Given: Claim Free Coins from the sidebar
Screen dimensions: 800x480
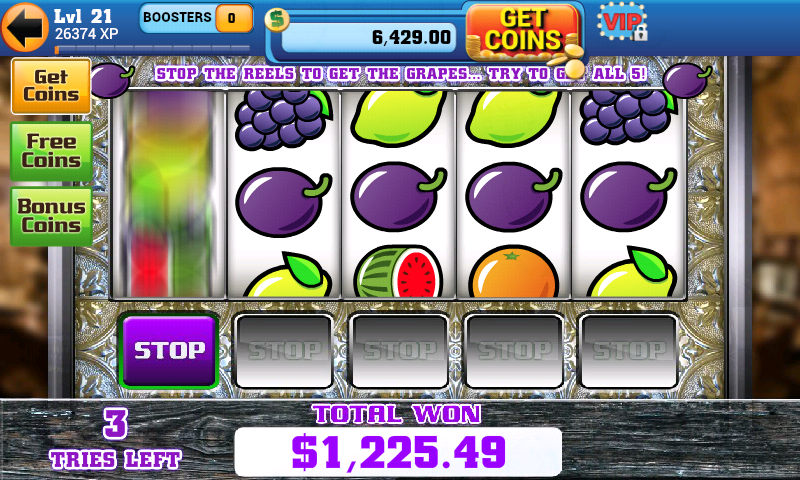Looking at the screenshot, I should click(51, 151).
